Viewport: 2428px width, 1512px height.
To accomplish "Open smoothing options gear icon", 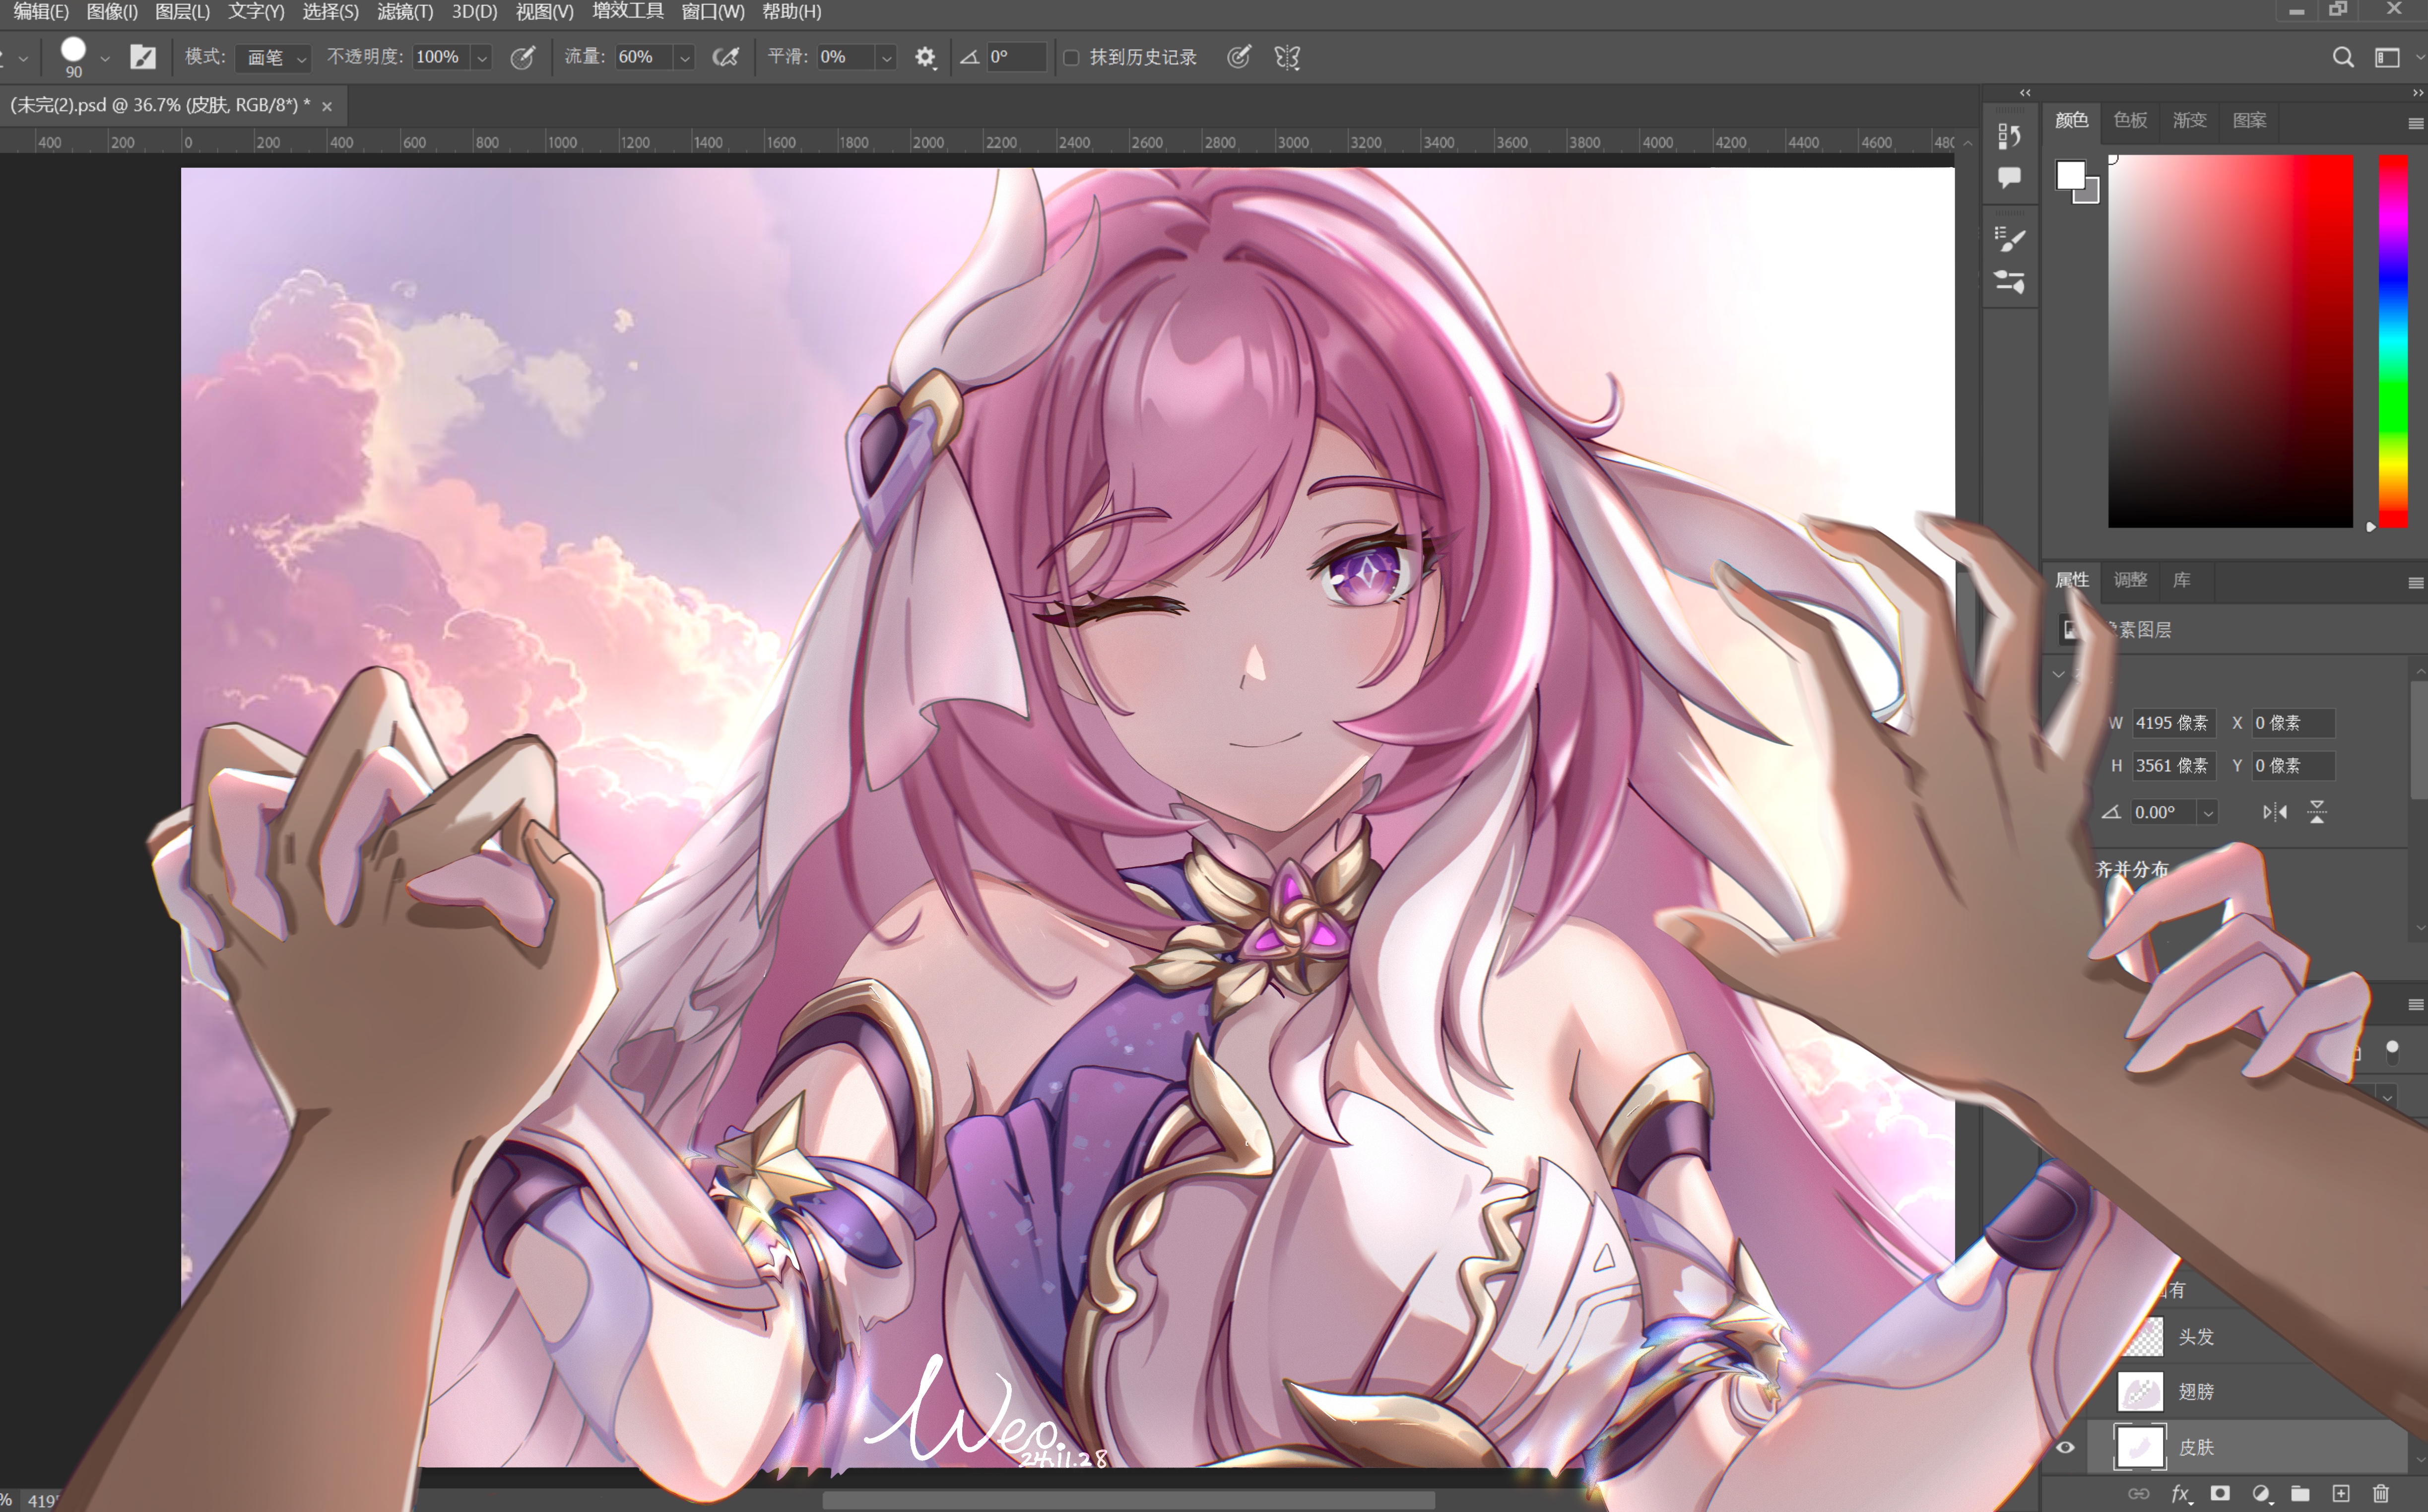I will pos(925,57).
